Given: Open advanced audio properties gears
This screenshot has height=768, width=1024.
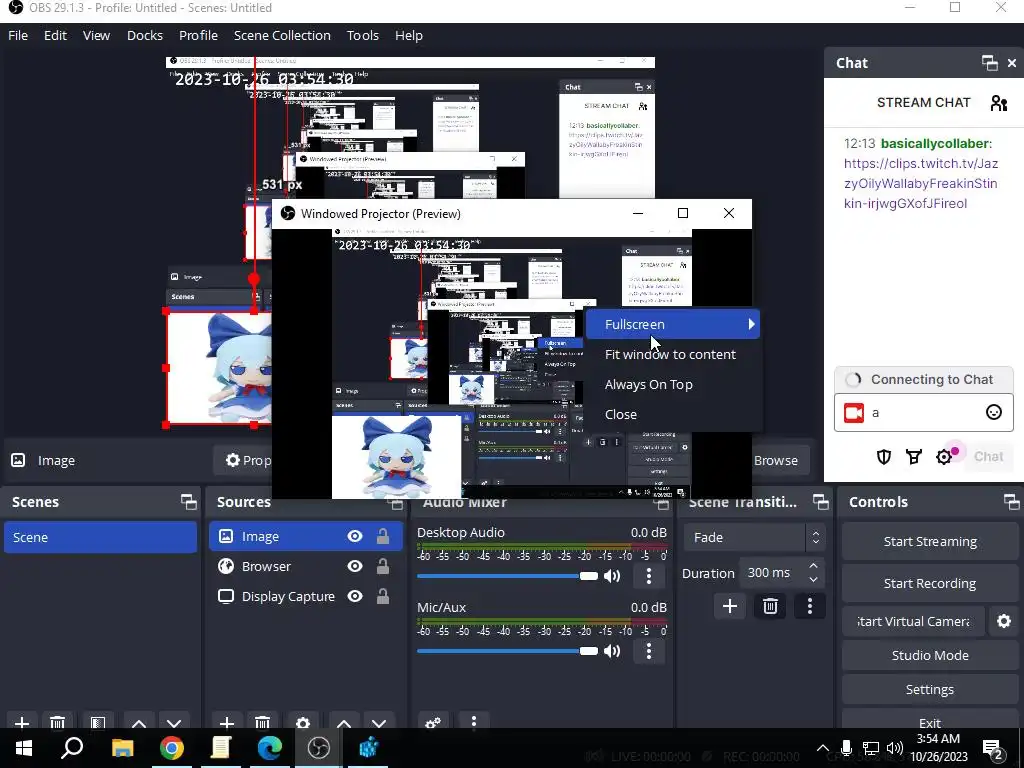Looking at the screenshot, I should [x=433, y=722].
